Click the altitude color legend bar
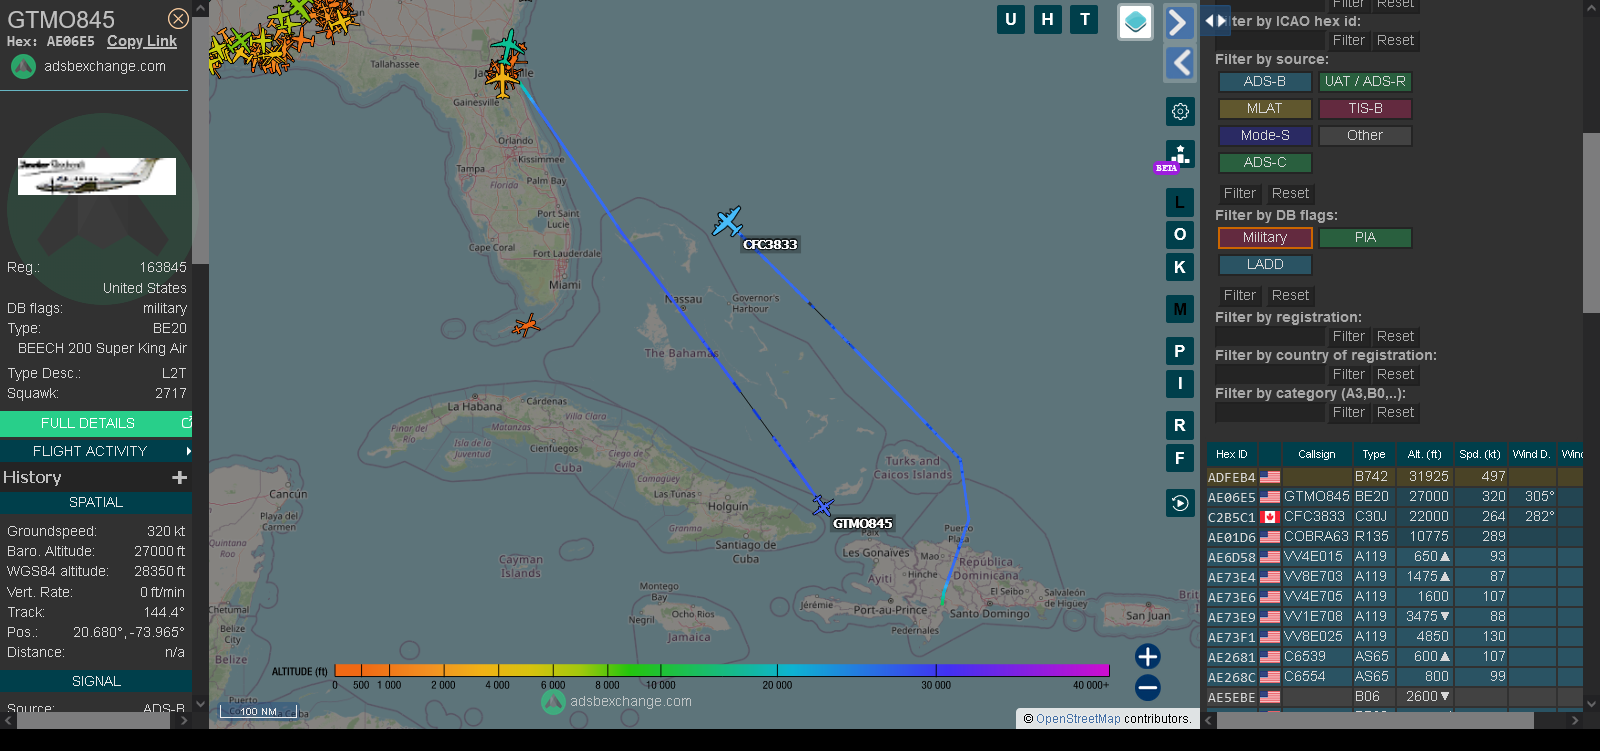This screenshot has width=1600, height=751. [722, 670]
